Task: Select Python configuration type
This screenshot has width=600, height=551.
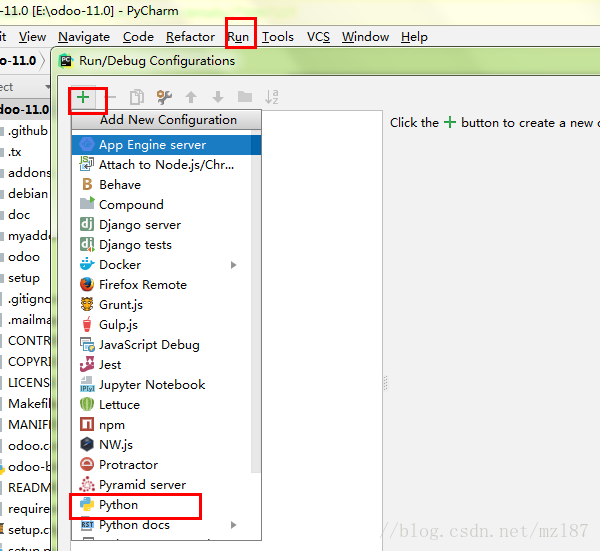Action: [161, 505]
